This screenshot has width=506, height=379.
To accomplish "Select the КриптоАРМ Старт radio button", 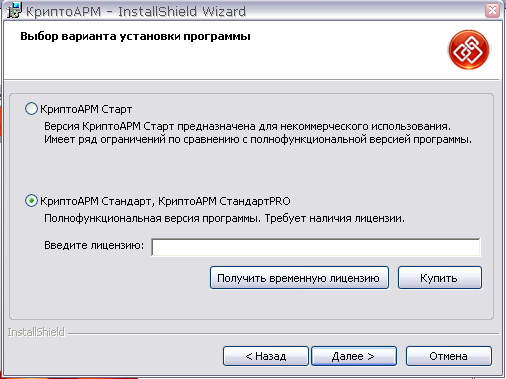I will point(31,109).
